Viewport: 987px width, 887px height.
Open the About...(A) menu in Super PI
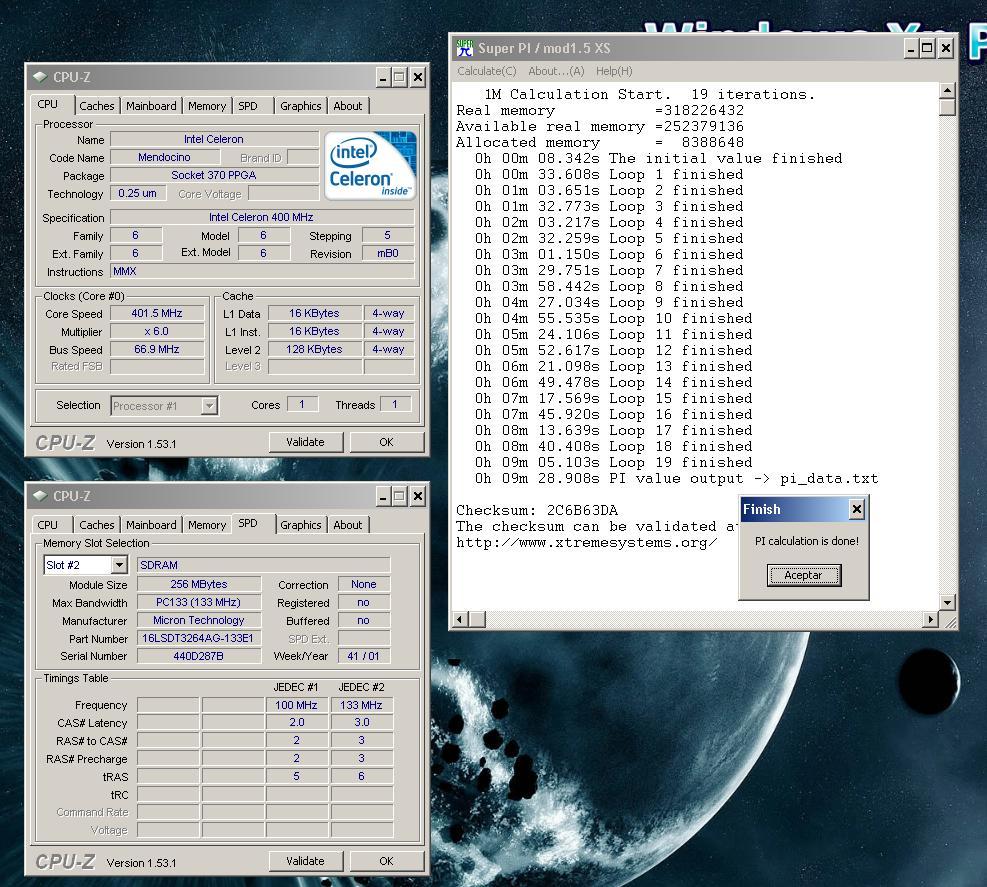pos(556,71)
